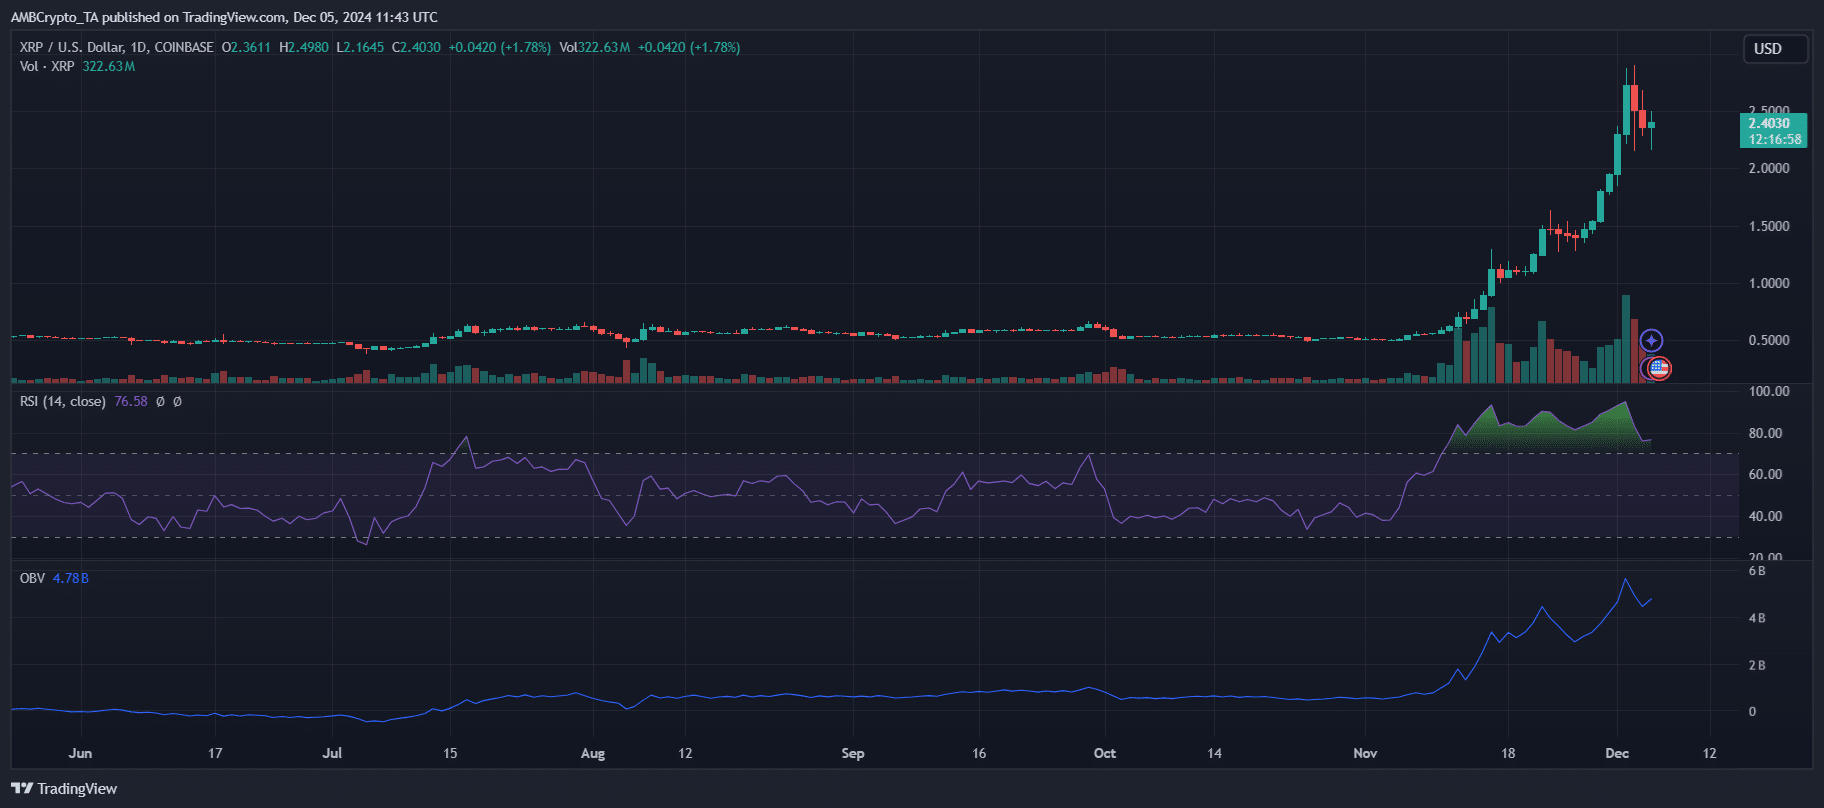Click the bar countdown timer 12:16:58
Viewport: 1824px width, 808px height.
pyautogui.click(x=1775, y=140)
